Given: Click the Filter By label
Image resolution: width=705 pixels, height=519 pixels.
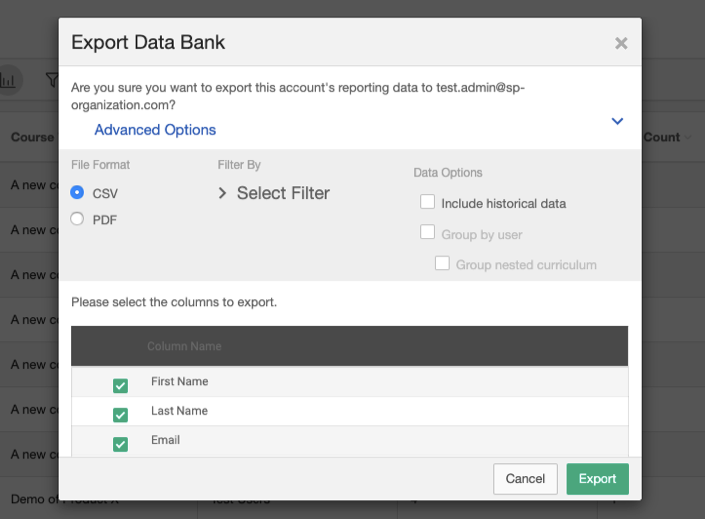Looking at the screenshot, I should tap(239, 165).
